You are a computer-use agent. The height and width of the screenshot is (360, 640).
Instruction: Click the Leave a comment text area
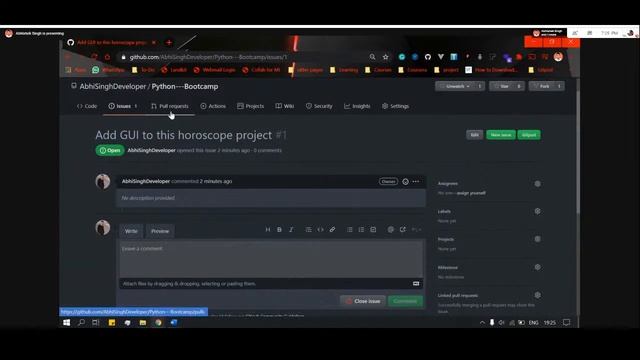click(271, 259)
